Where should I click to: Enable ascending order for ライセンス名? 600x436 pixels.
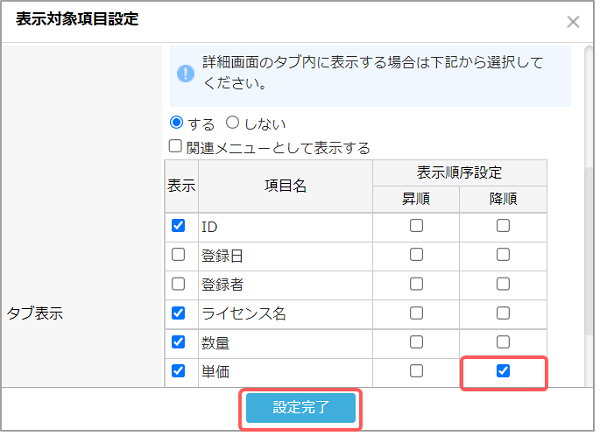tap(416, 313)
